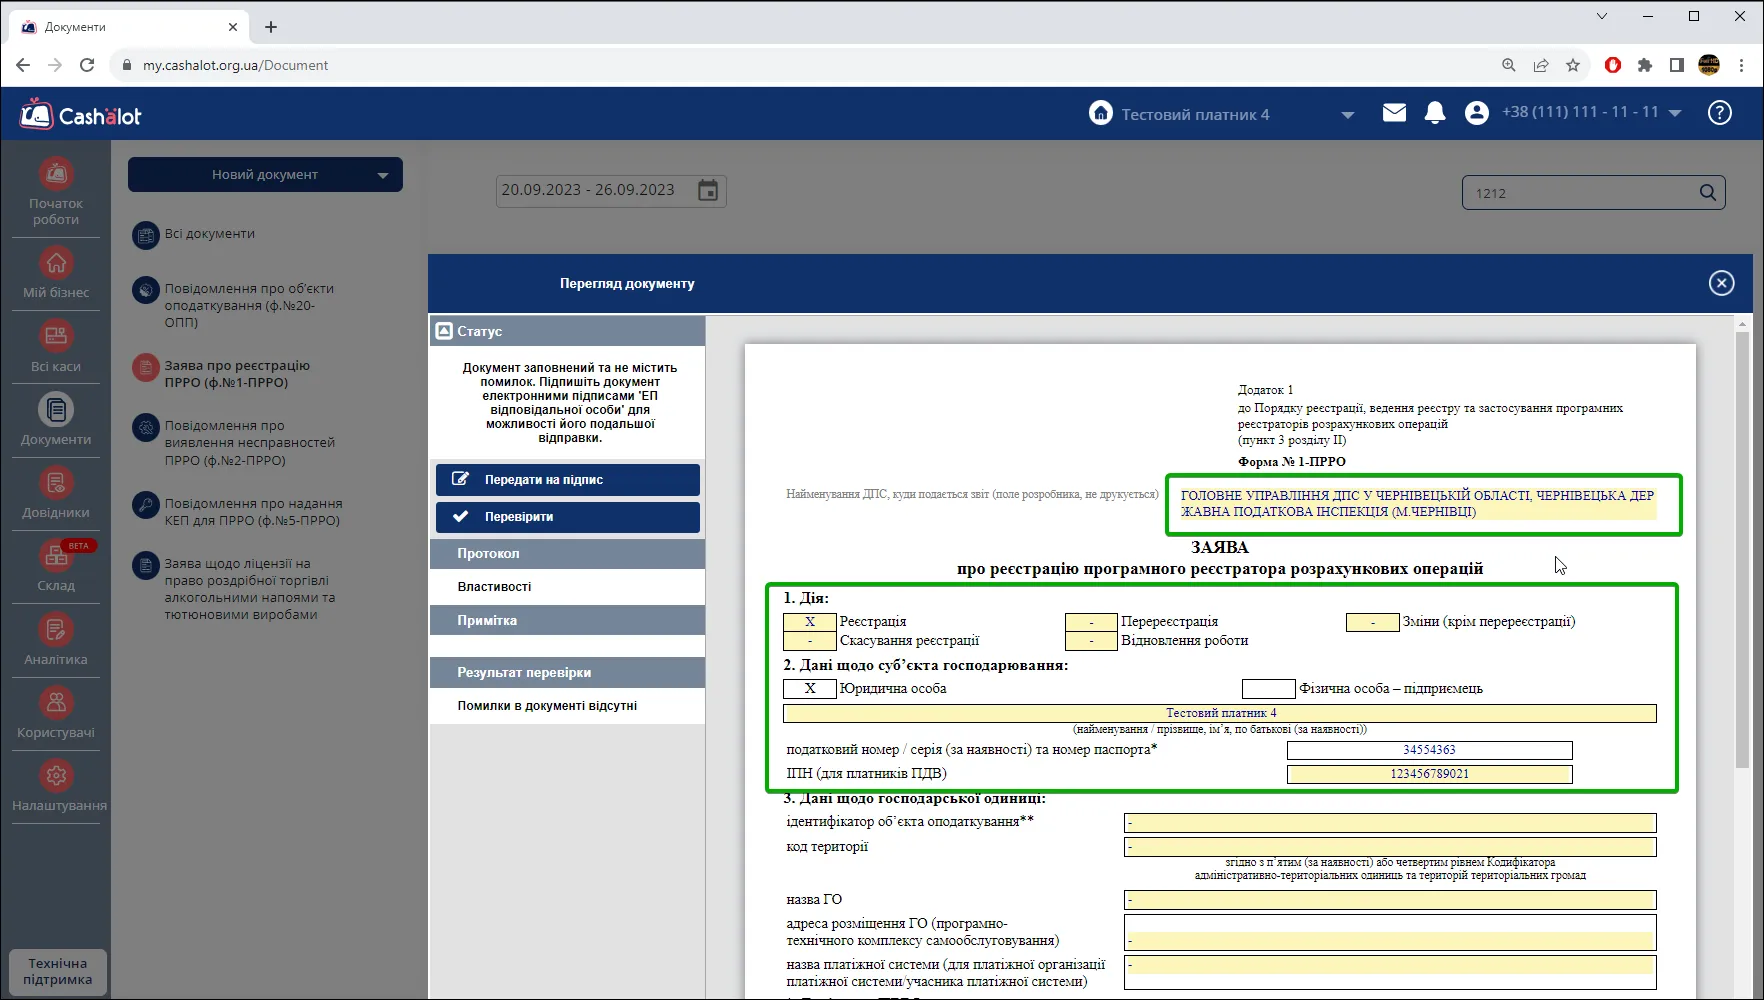Open the phone number account dropdown arrow
Image resolution: width=1764 pixels, height=1000 pixels.
tap(1675, 113)
